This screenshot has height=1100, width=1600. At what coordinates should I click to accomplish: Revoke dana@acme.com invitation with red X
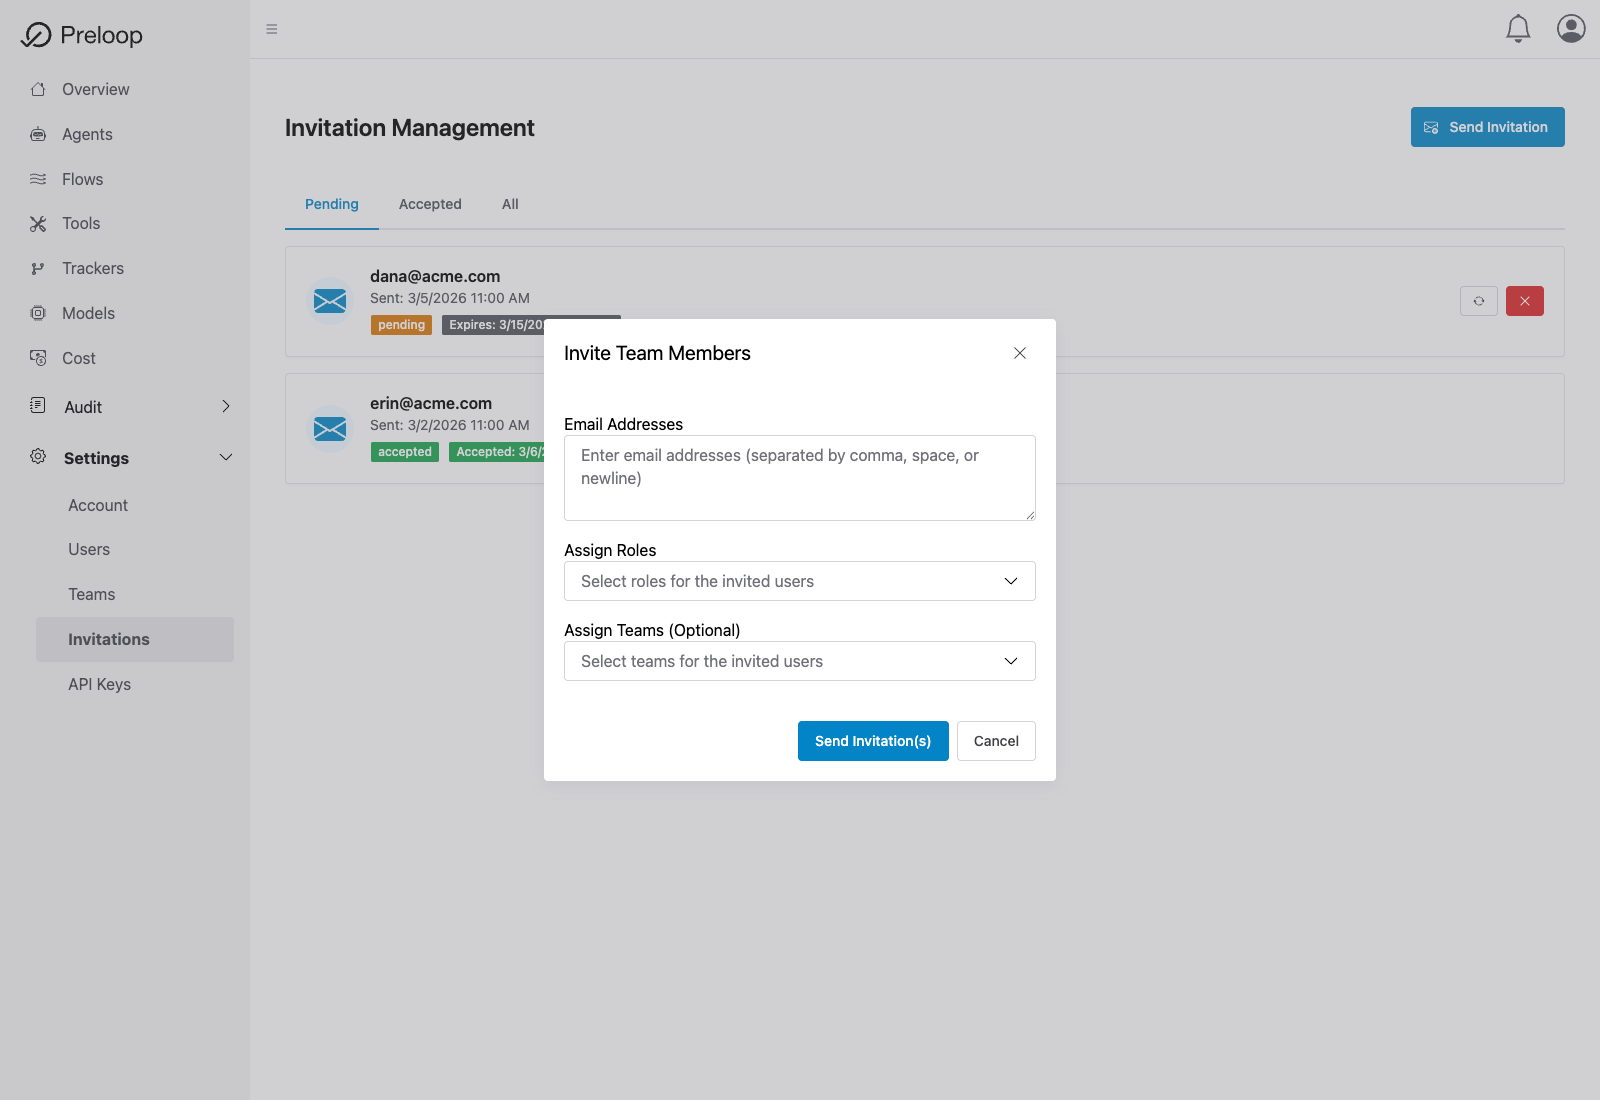click(1525, 301)
